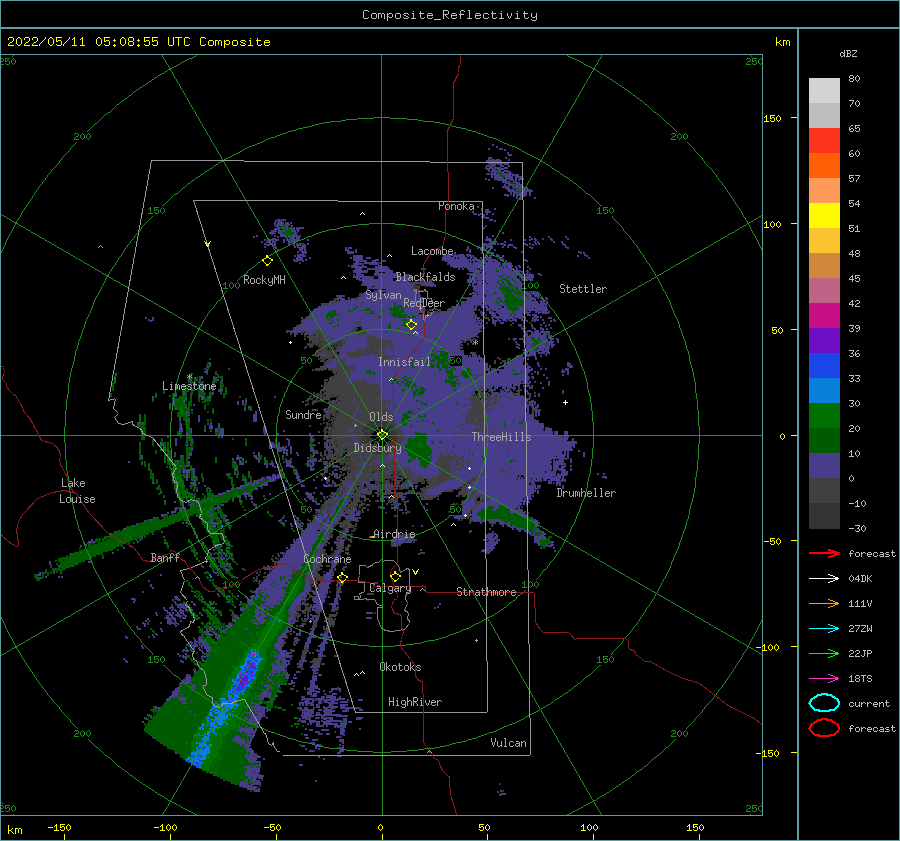
Task: Choose the green 22JP arrow icon
Action: (x=824, y=653)
